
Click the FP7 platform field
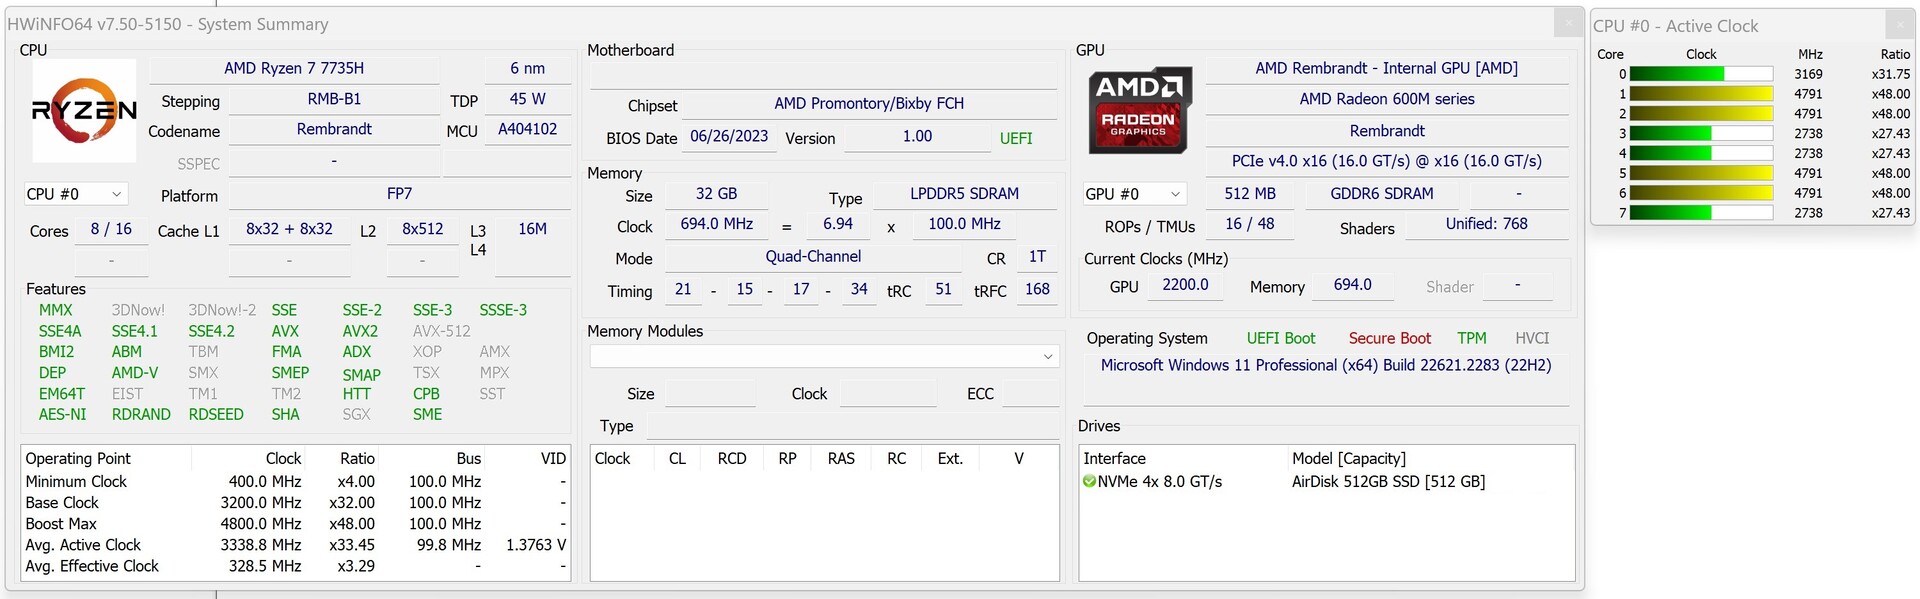tap(400, 194)
